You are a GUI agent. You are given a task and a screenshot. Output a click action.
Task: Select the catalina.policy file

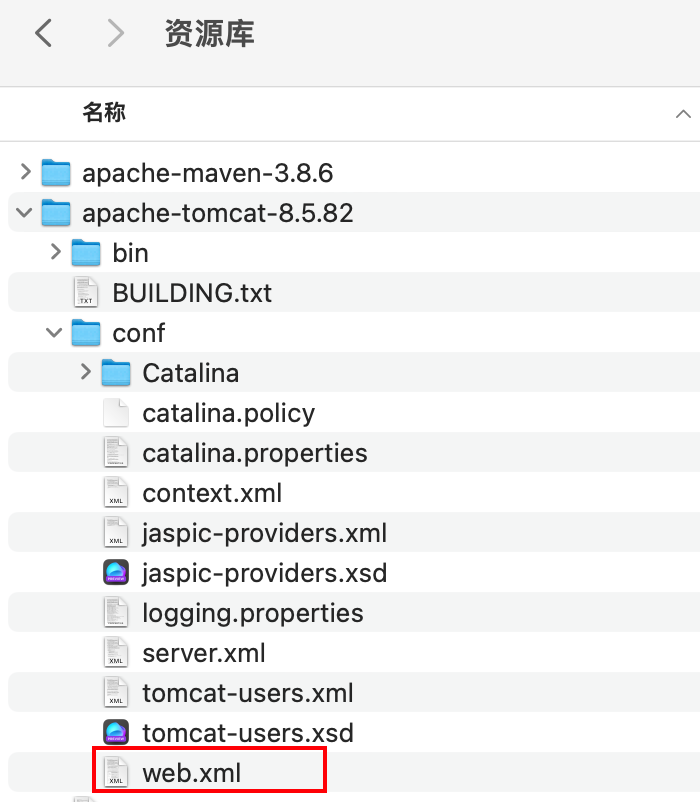(x=225, y=412)
